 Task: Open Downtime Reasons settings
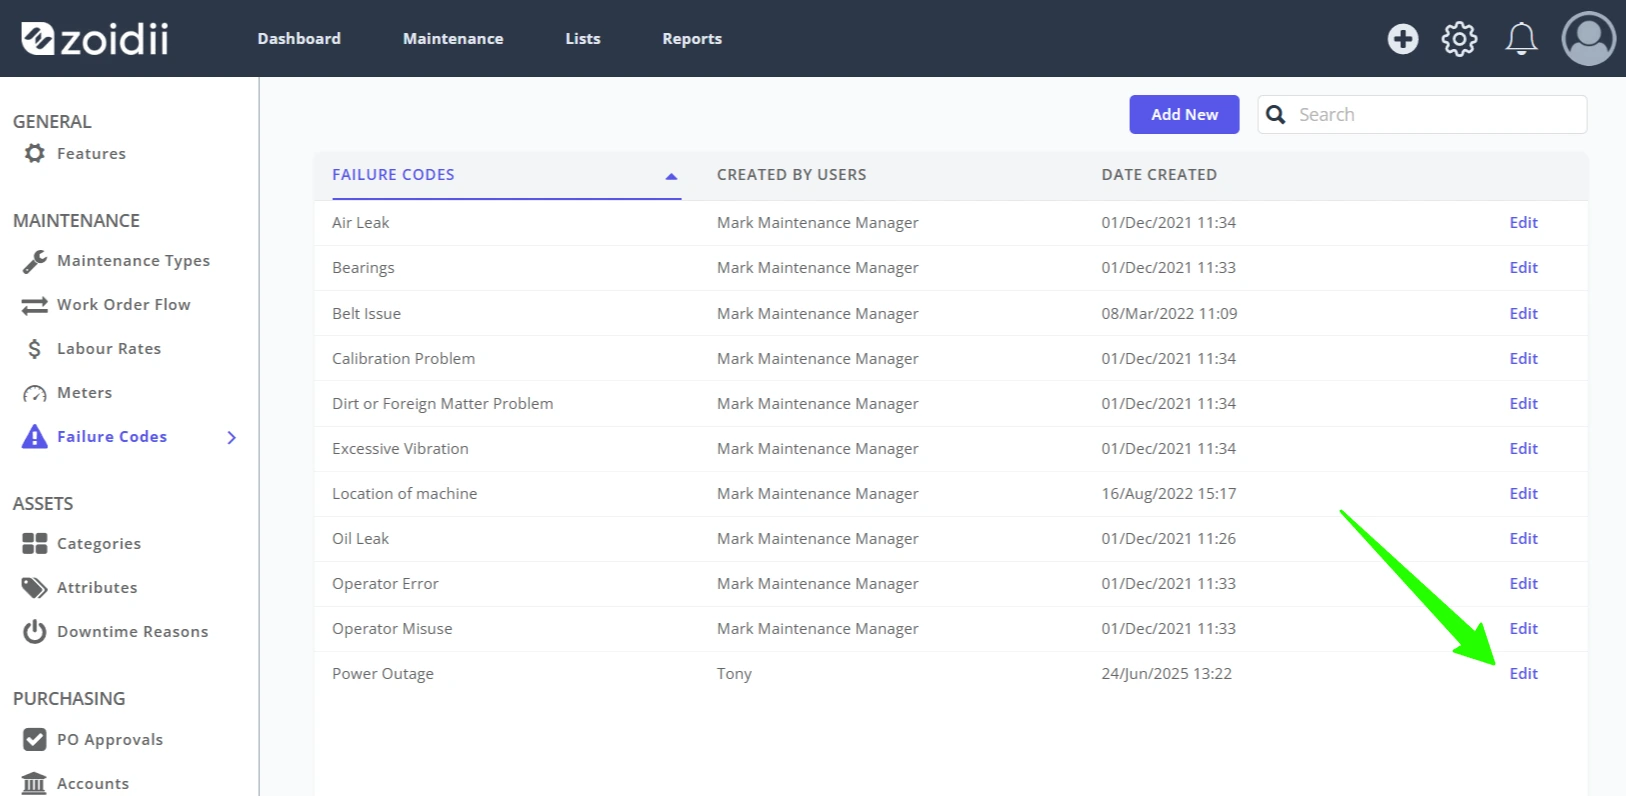pyautogui.click(x=132, y=632)
